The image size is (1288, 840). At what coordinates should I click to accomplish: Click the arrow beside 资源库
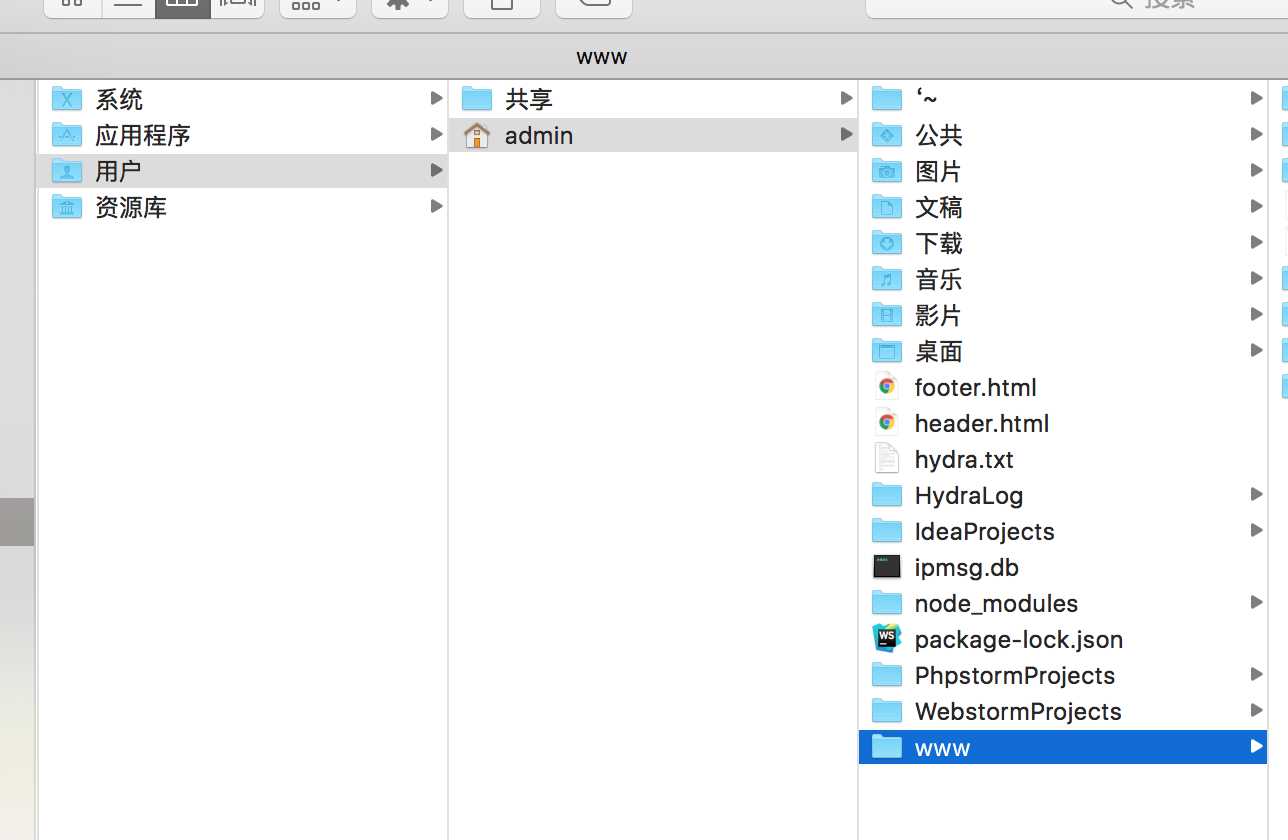(x=436, y=206)
